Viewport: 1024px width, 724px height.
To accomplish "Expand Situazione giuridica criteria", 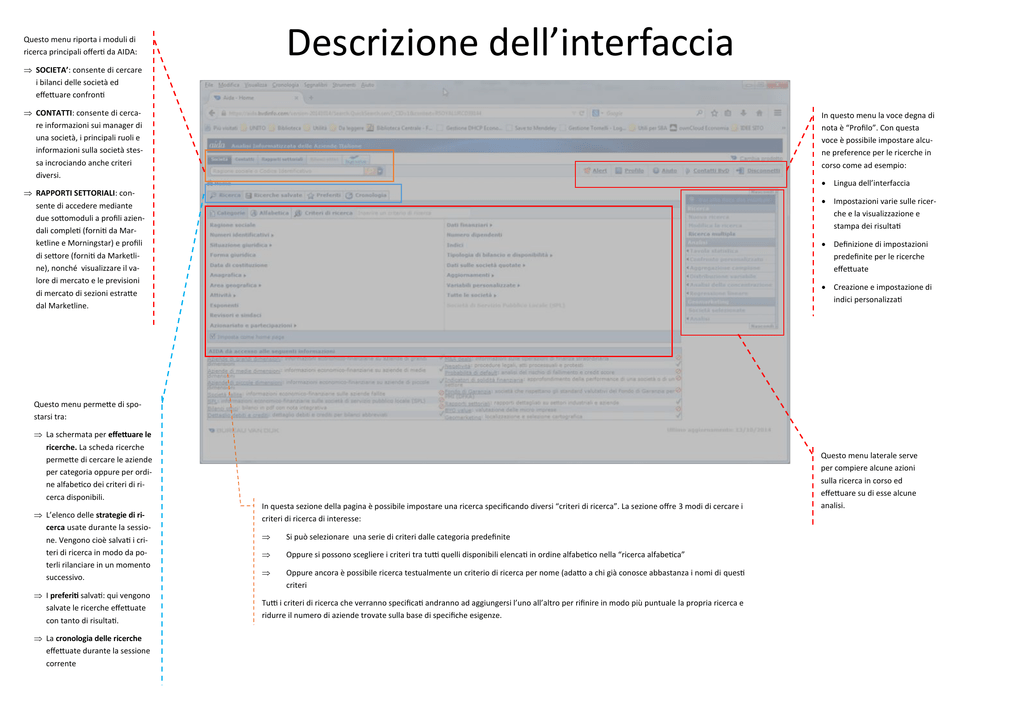I will pyautogui.click(x=240, y=245).
